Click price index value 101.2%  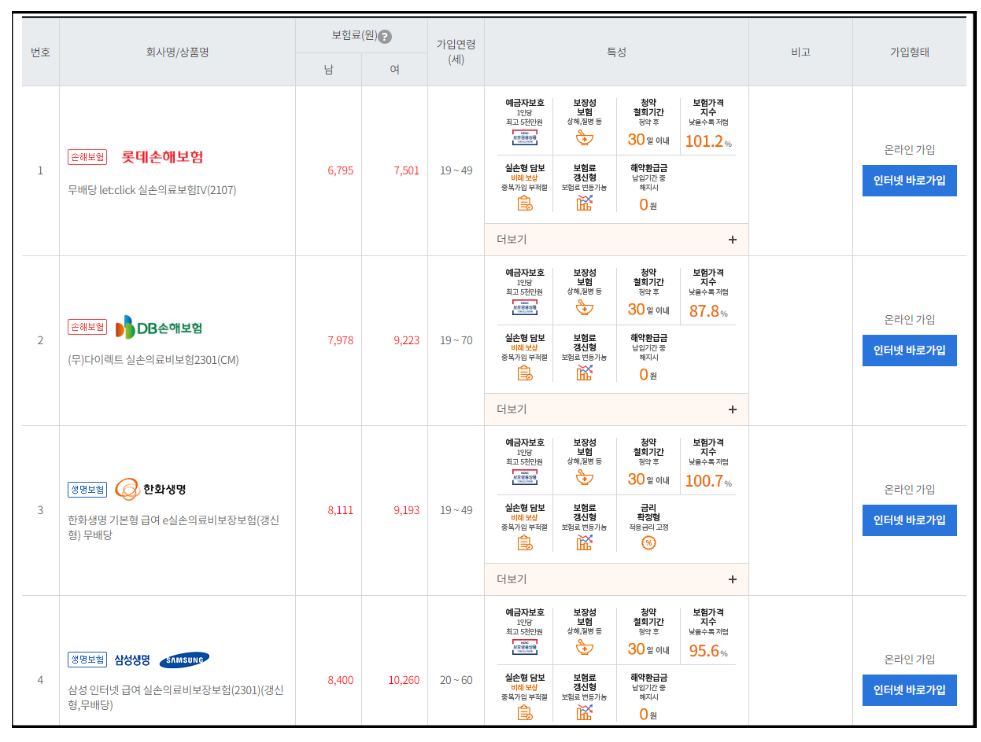coord(708,141)
